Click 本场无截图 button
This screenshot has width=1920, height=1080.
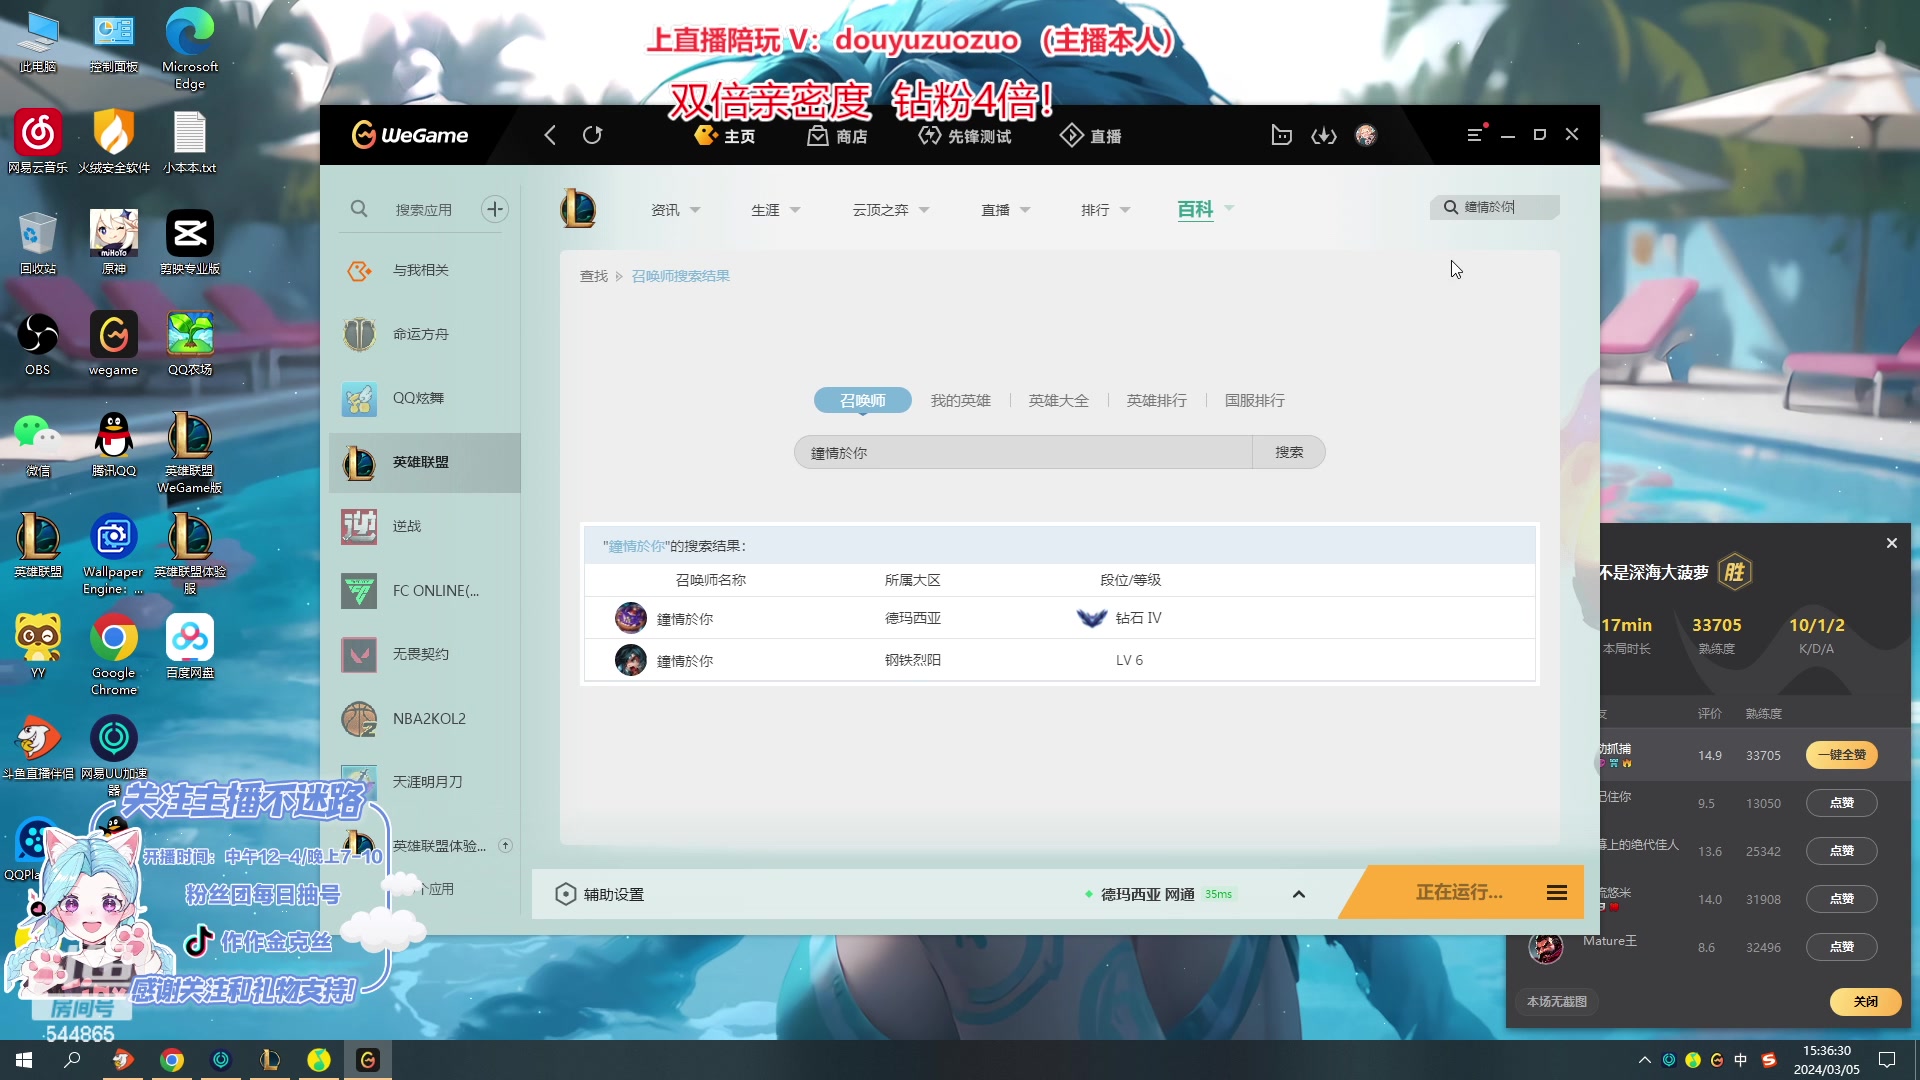1557,1001
